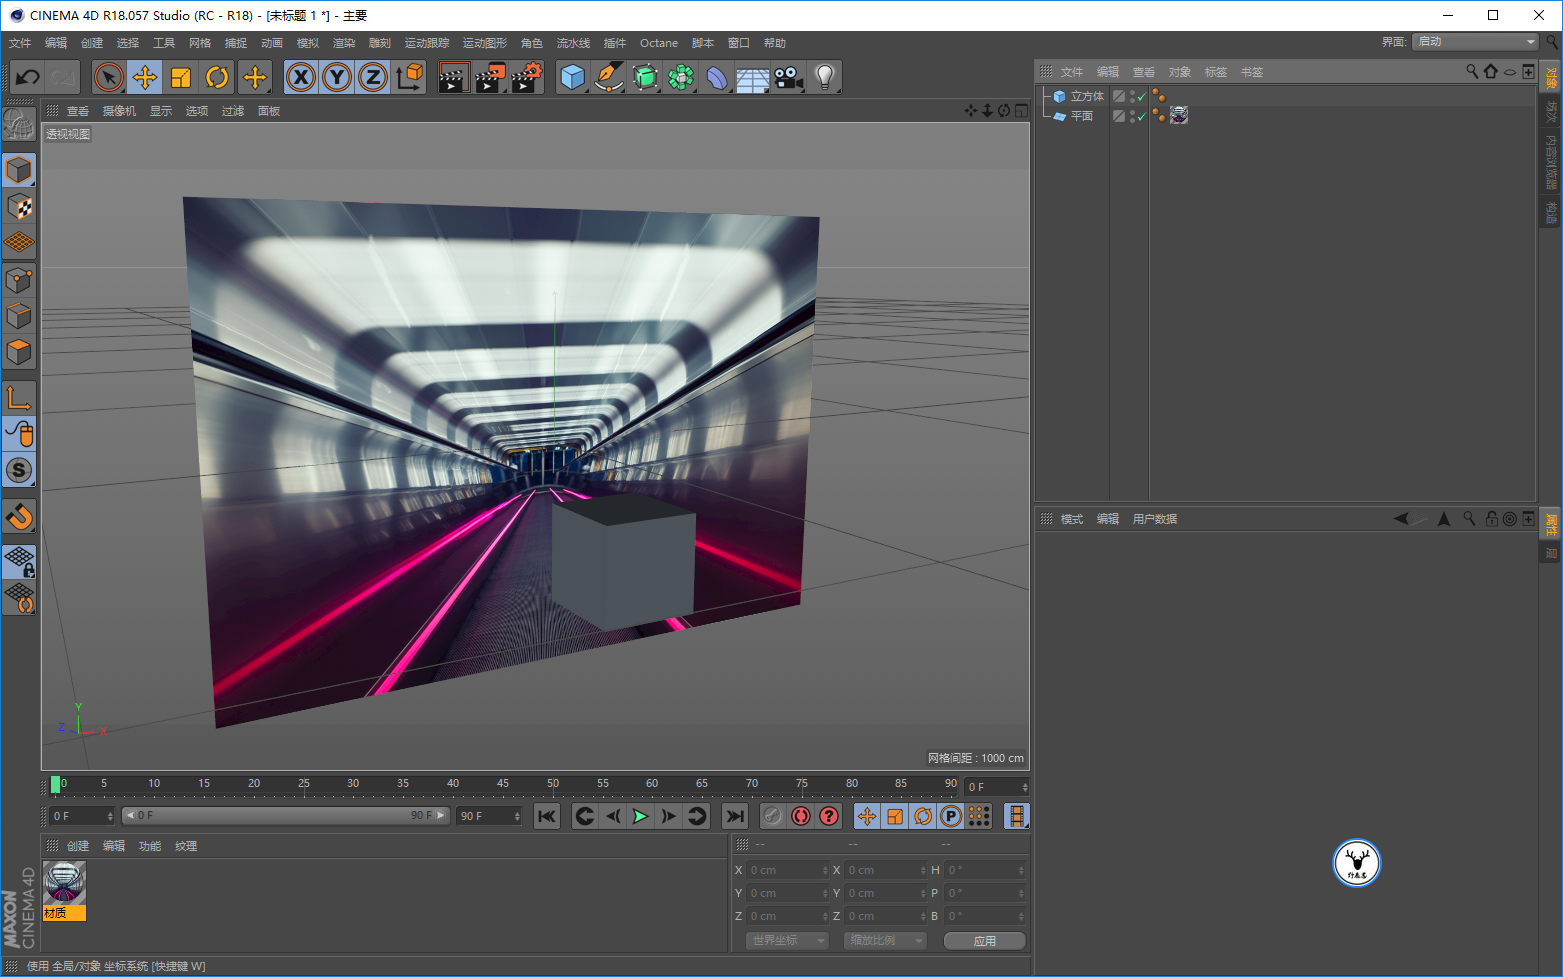Expand the 缩放比例 dropdown
This screenshot has width=1563, height=977.
tap(885, 940)
